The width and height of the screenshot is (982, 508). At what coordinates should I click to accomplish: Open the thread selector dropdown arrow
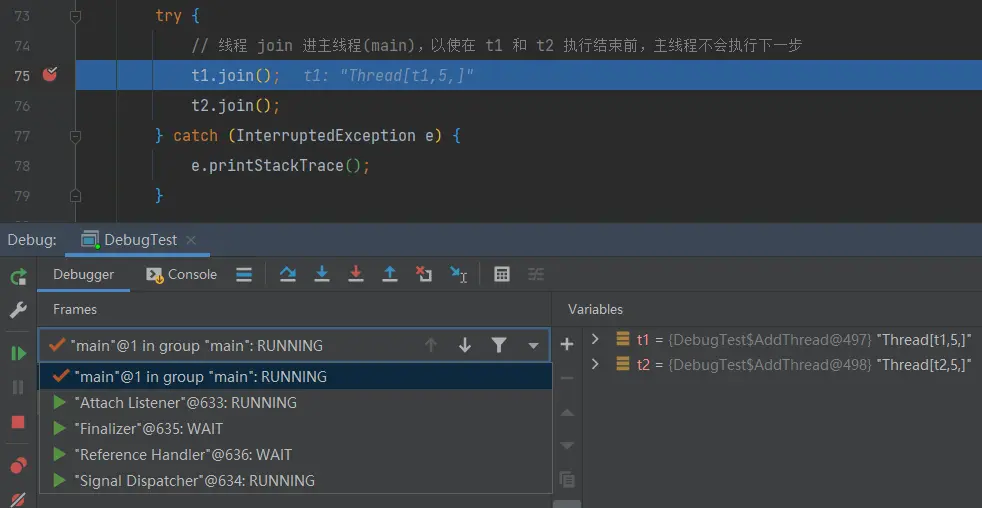[534, 345]
